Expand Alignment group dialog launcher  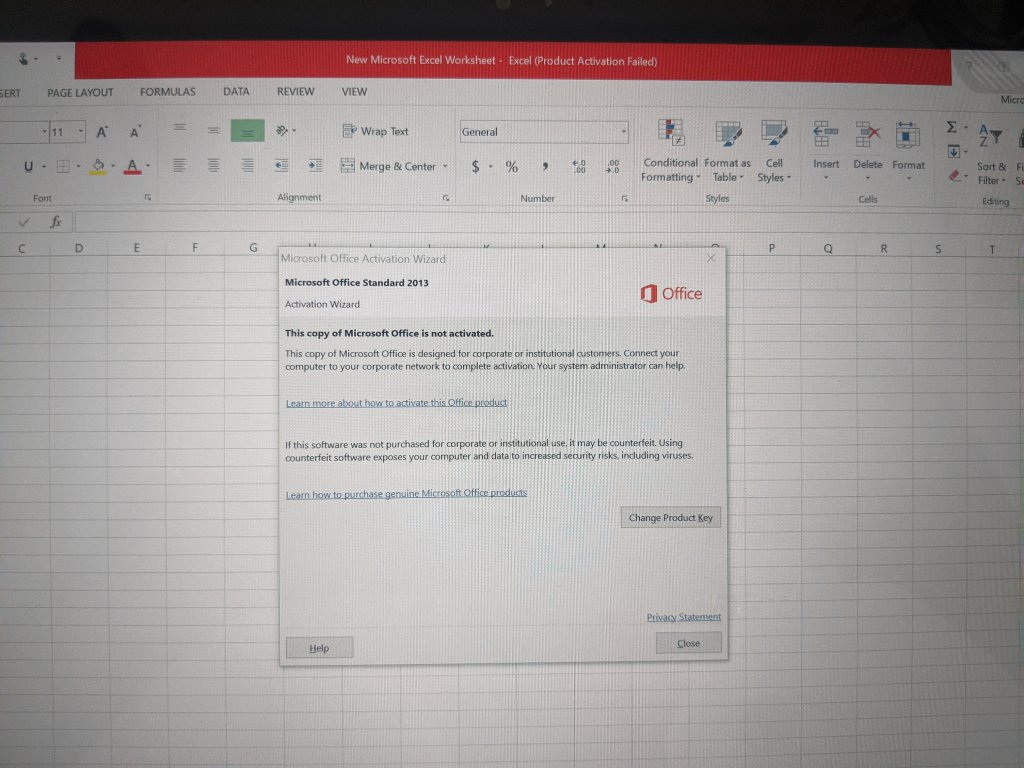[x=446, y=198]
